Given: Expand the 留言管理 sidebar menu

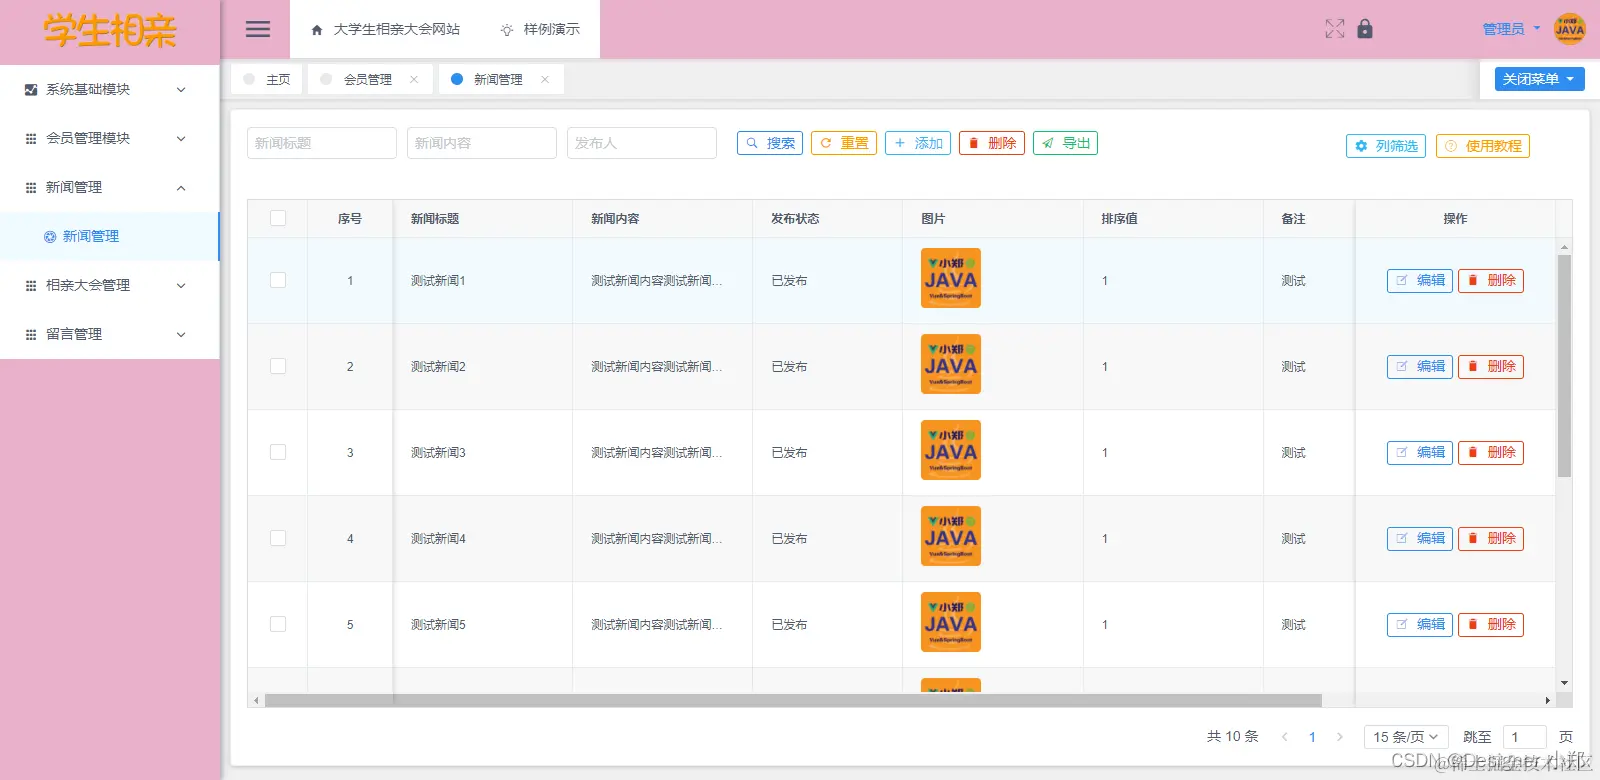Looking at the screenshot, I should (109, 334).
